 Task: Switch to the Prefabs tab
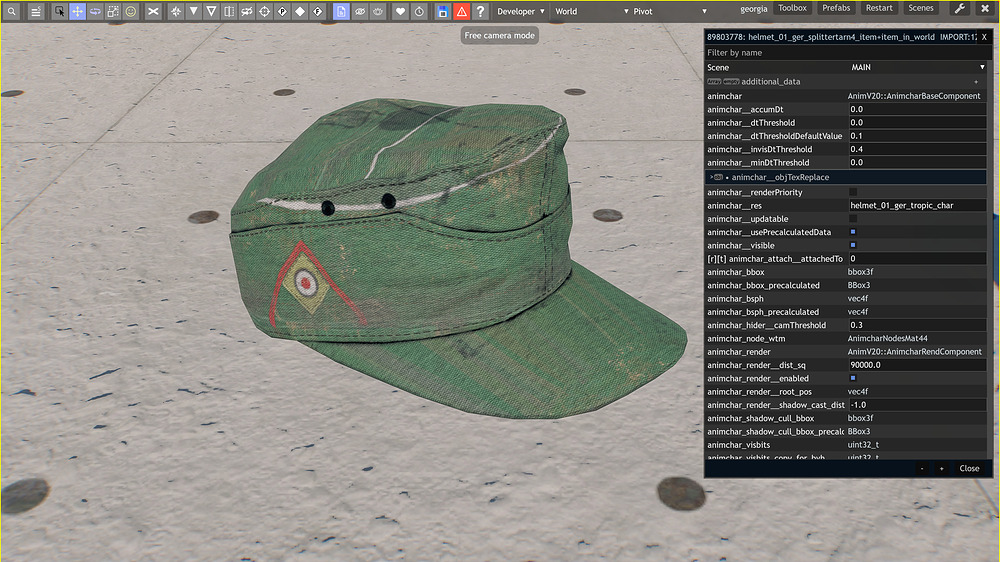click(x=836, y=8)
